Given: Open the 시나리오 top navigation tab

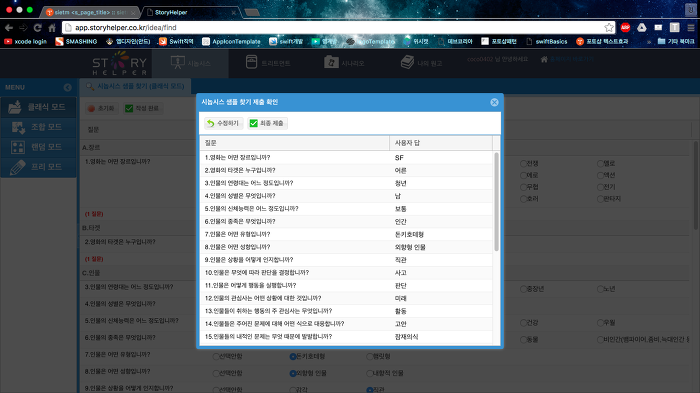Looking at the screenshot, I should (344, 63).
